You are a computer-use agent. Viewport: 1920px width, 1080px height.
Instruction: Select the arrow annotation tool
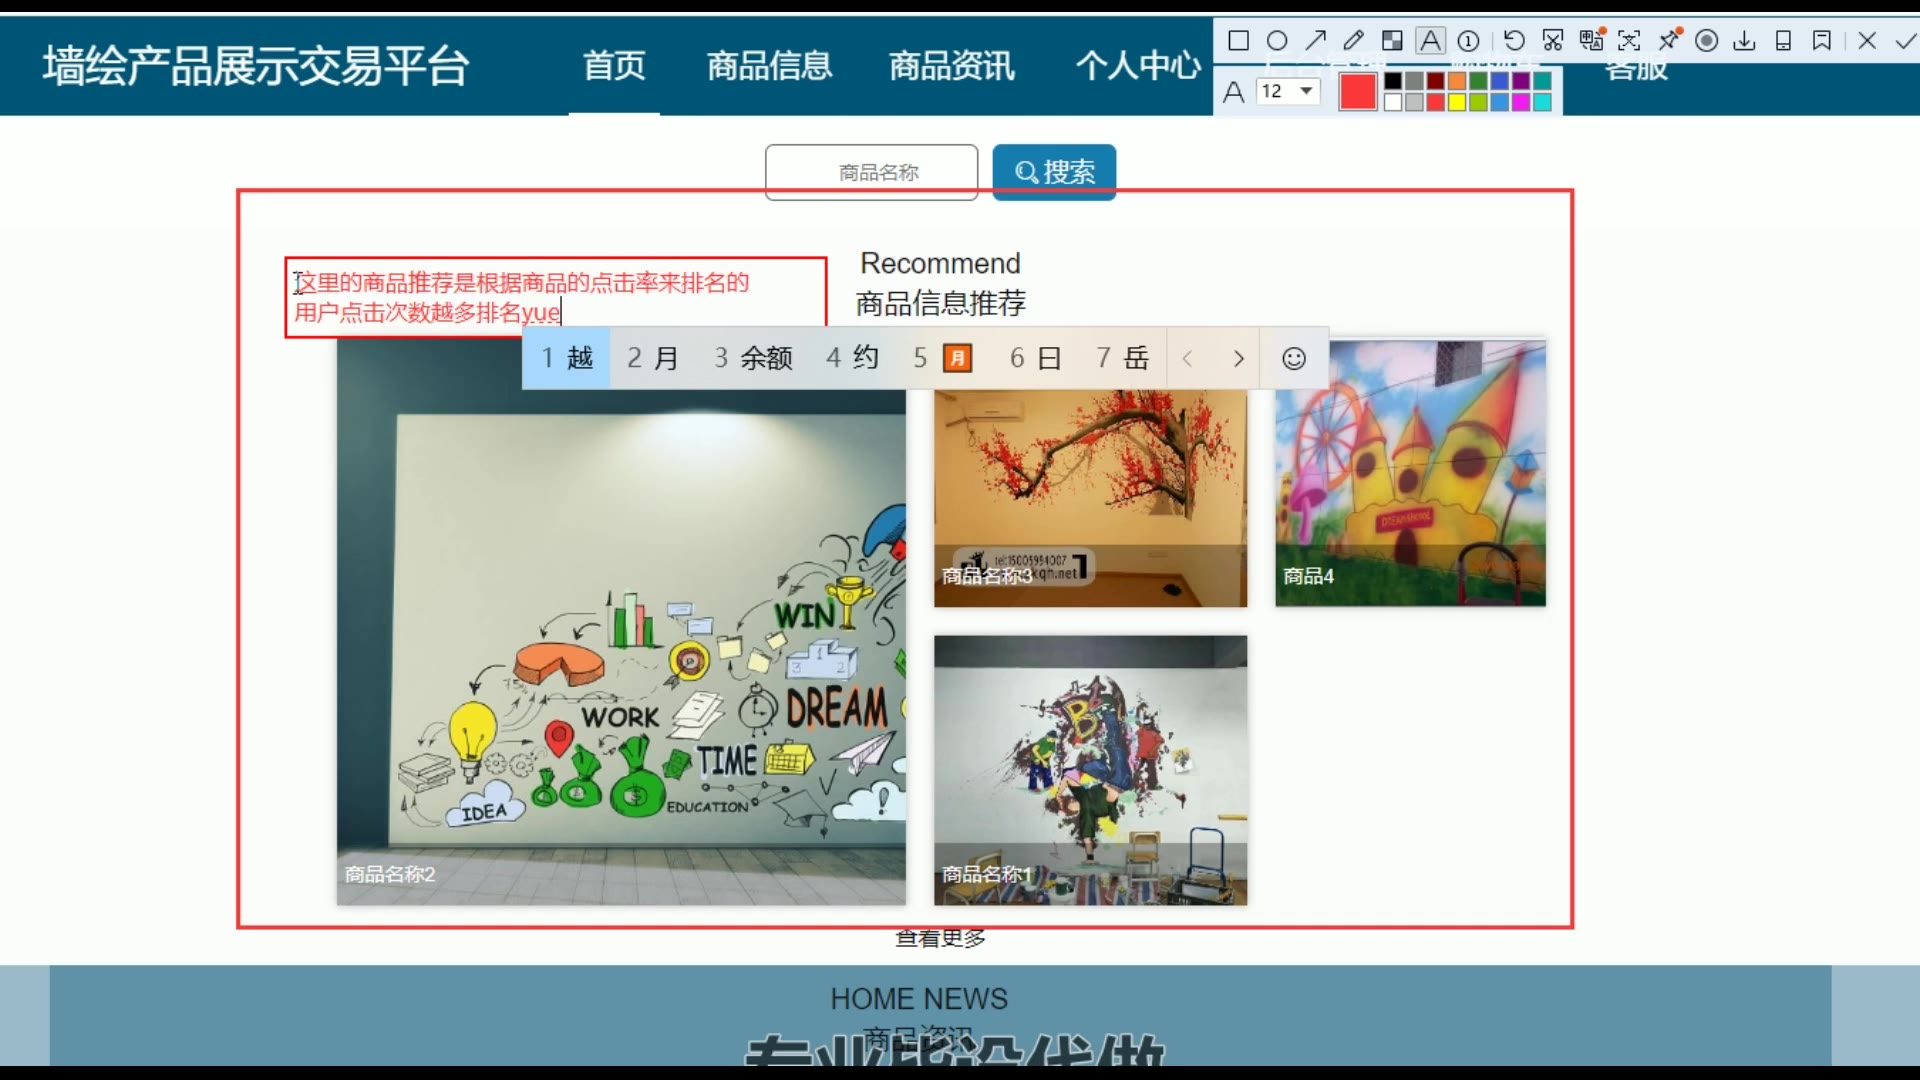pyautogui.click(x=1315, y=40)
